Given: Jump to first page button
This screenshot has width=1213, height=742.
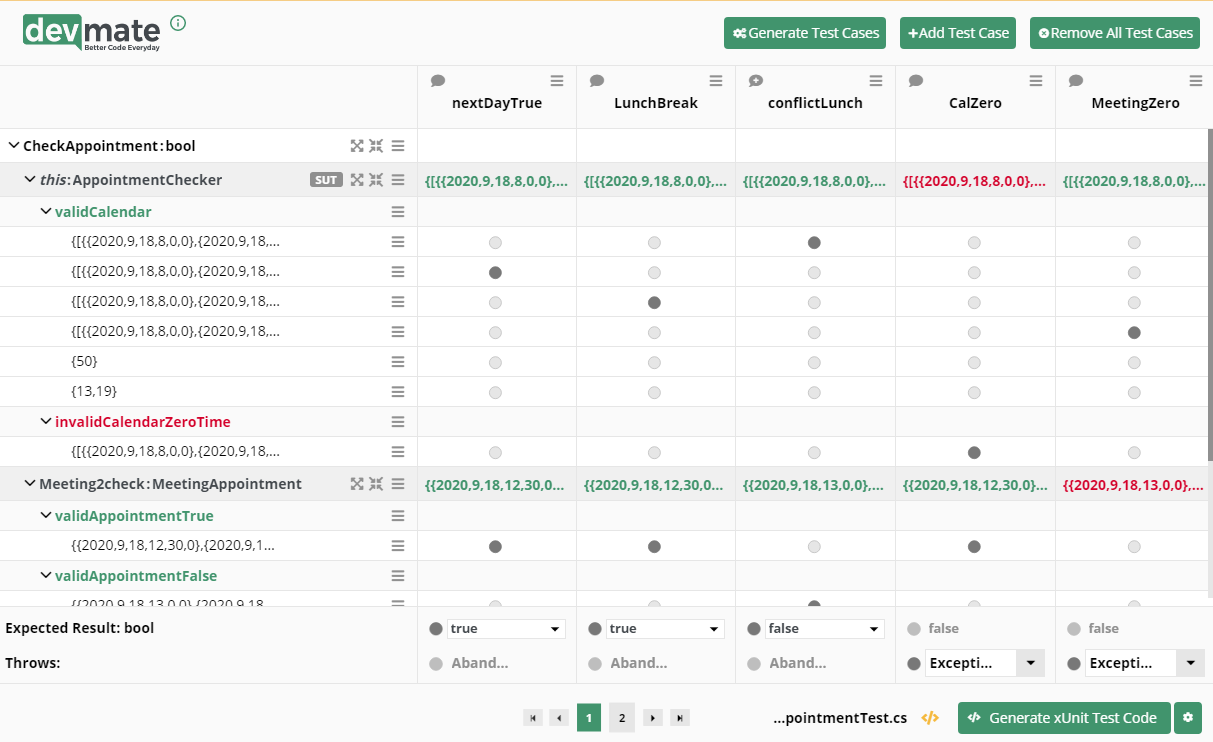Looking at the screenshot, I should (x=533, y=718).
